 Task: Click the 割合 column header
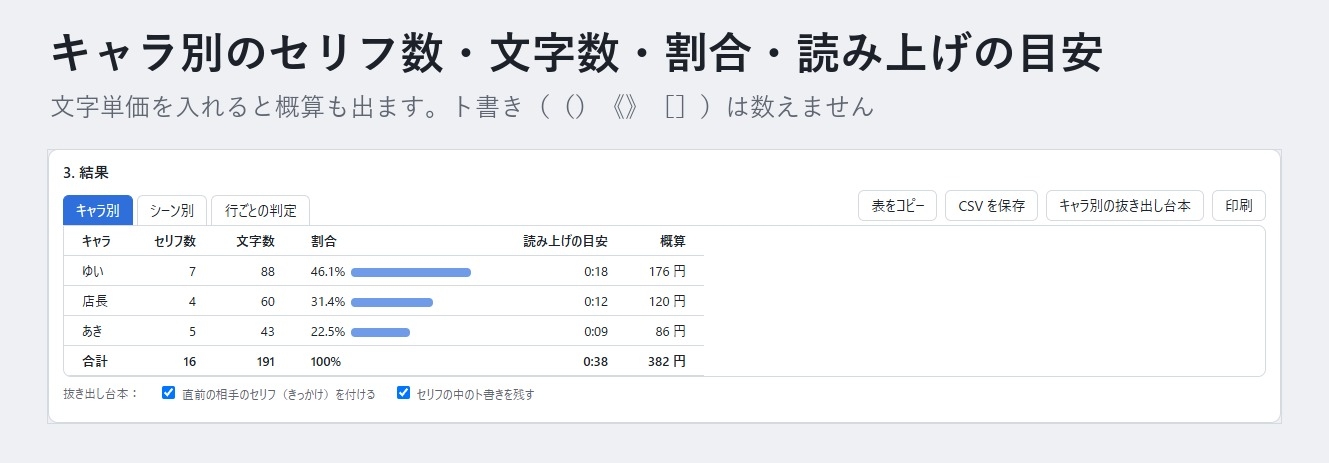[x=323, y=241]
